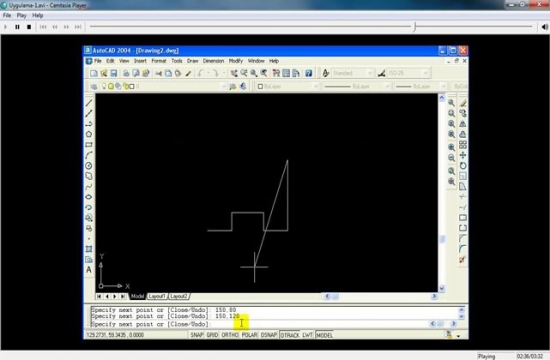The width and height of the screenshot is (550, 360).
Task: Select the Multiline Text tool
Action: point(89,270)
